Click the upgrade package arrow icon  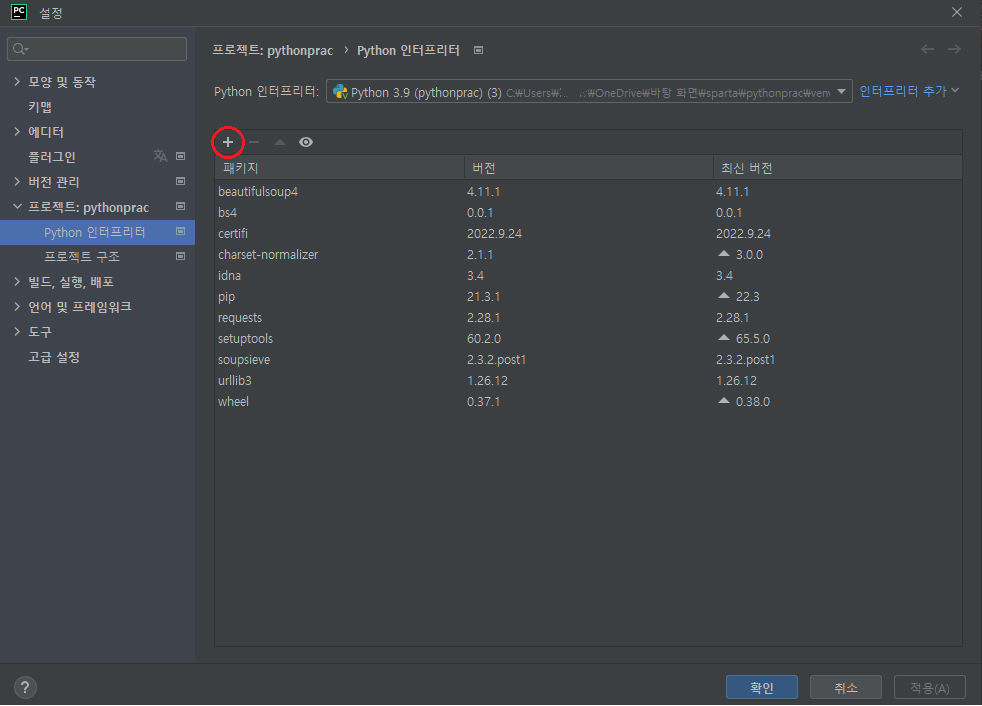(x=280, y=142)
